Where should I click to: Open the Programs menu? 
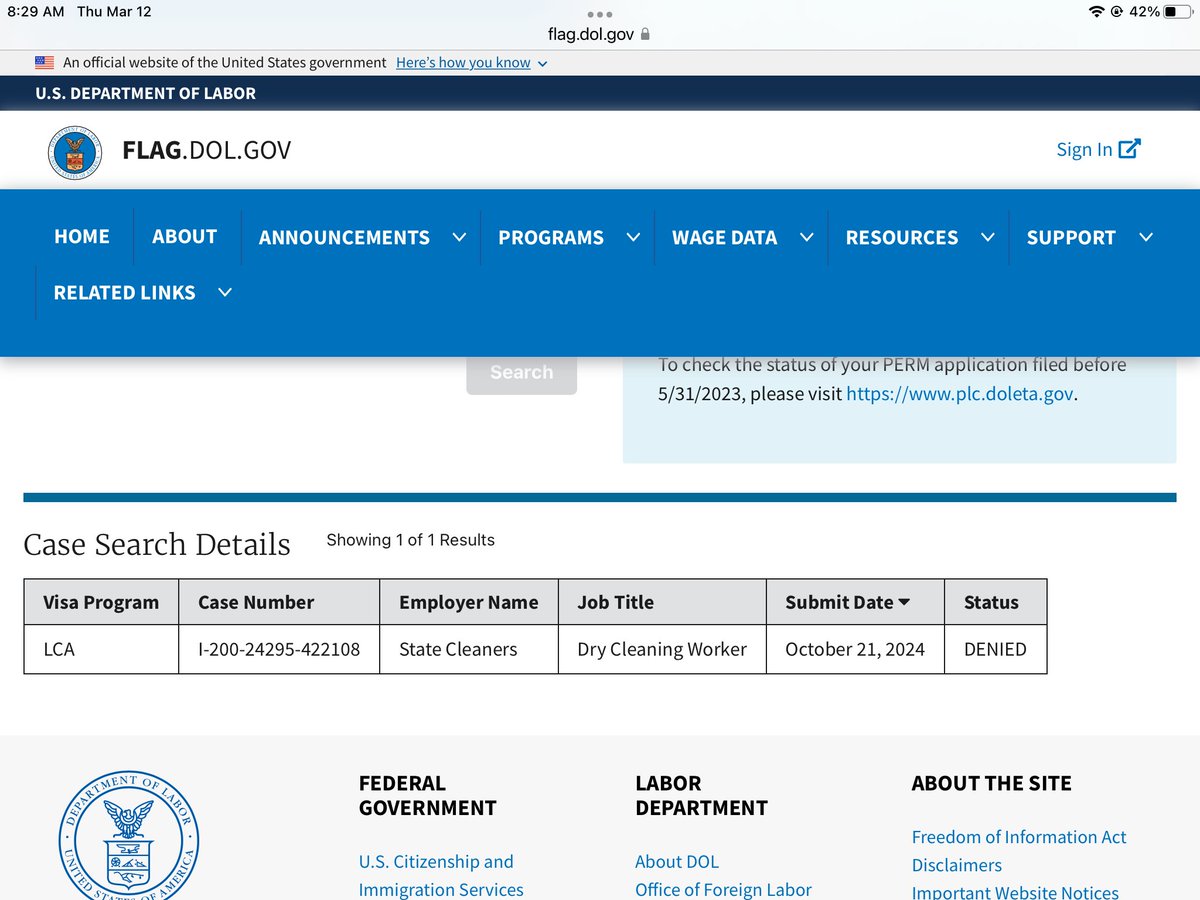click(551, 237)
